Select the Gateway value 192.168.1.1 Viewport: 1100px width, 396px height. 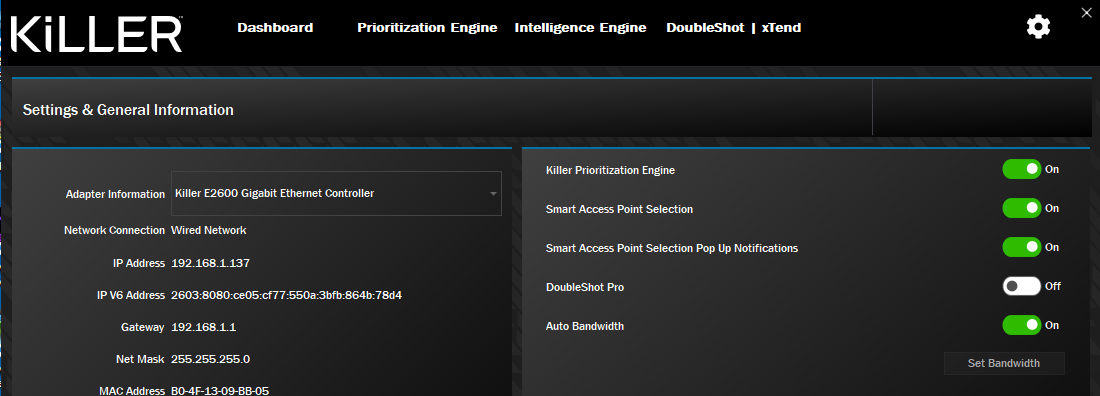click(x=203, y=327)
